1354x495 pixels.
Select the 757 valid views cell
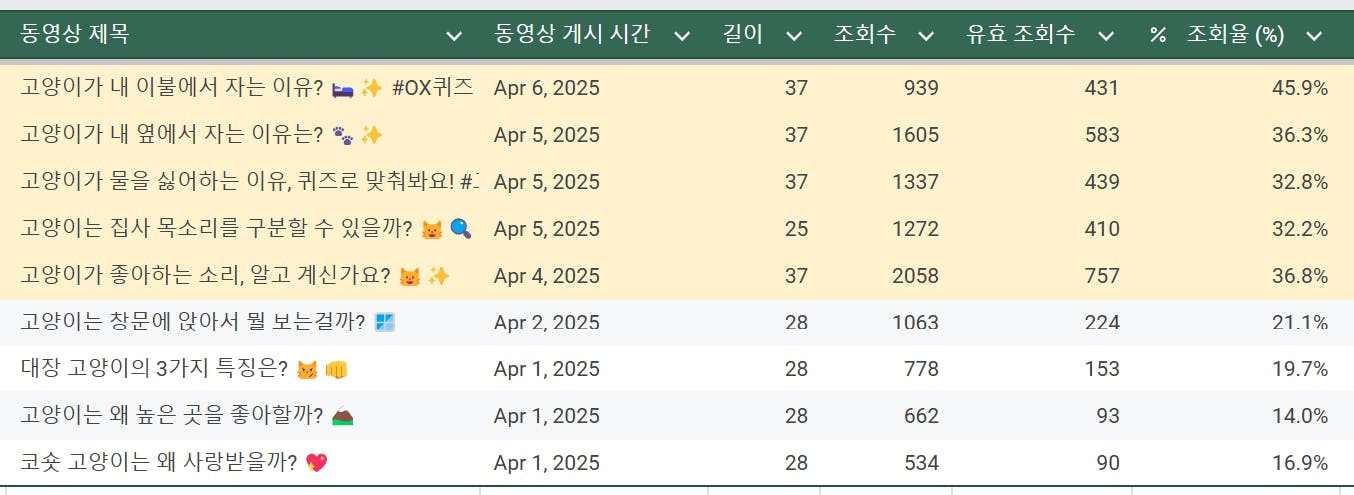click(1101, 276)
